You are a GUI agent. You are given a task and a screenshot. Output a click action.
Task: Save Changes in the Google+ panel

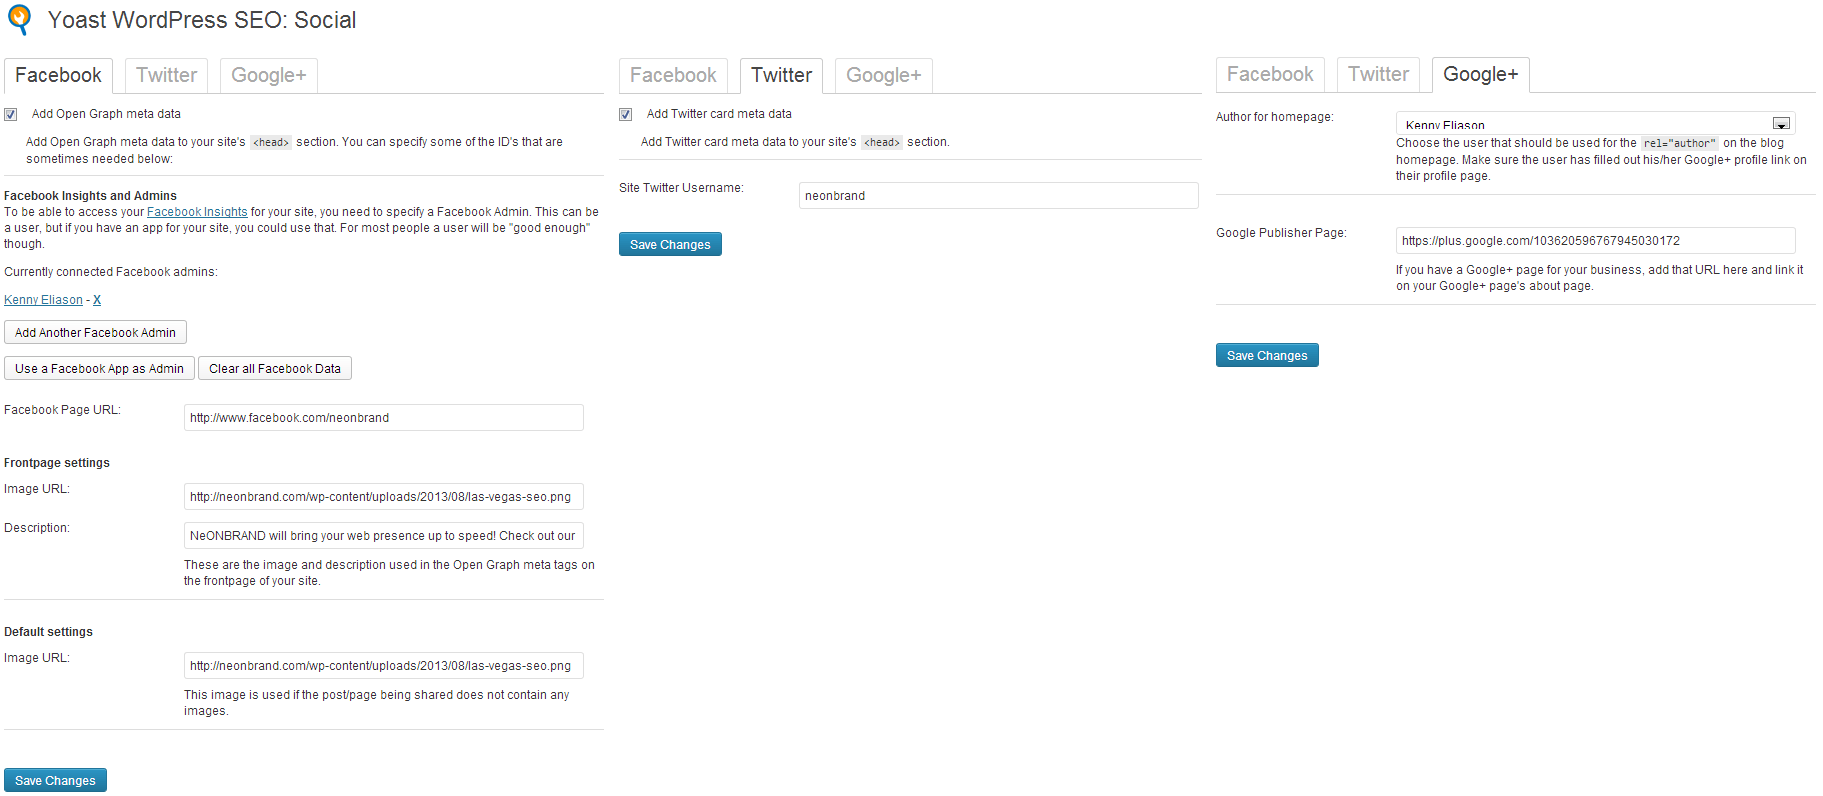(1267, 355)
